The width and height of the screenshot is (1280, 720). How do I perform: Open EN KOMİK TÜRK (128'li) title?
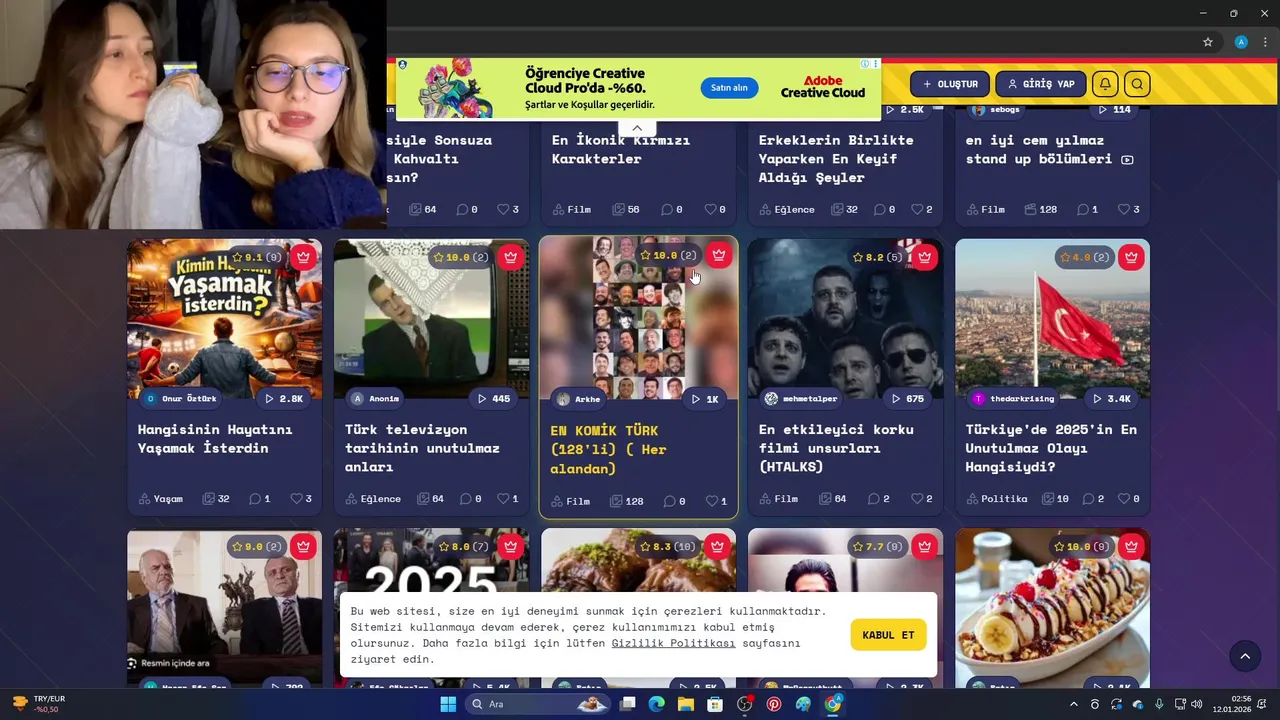608,449
